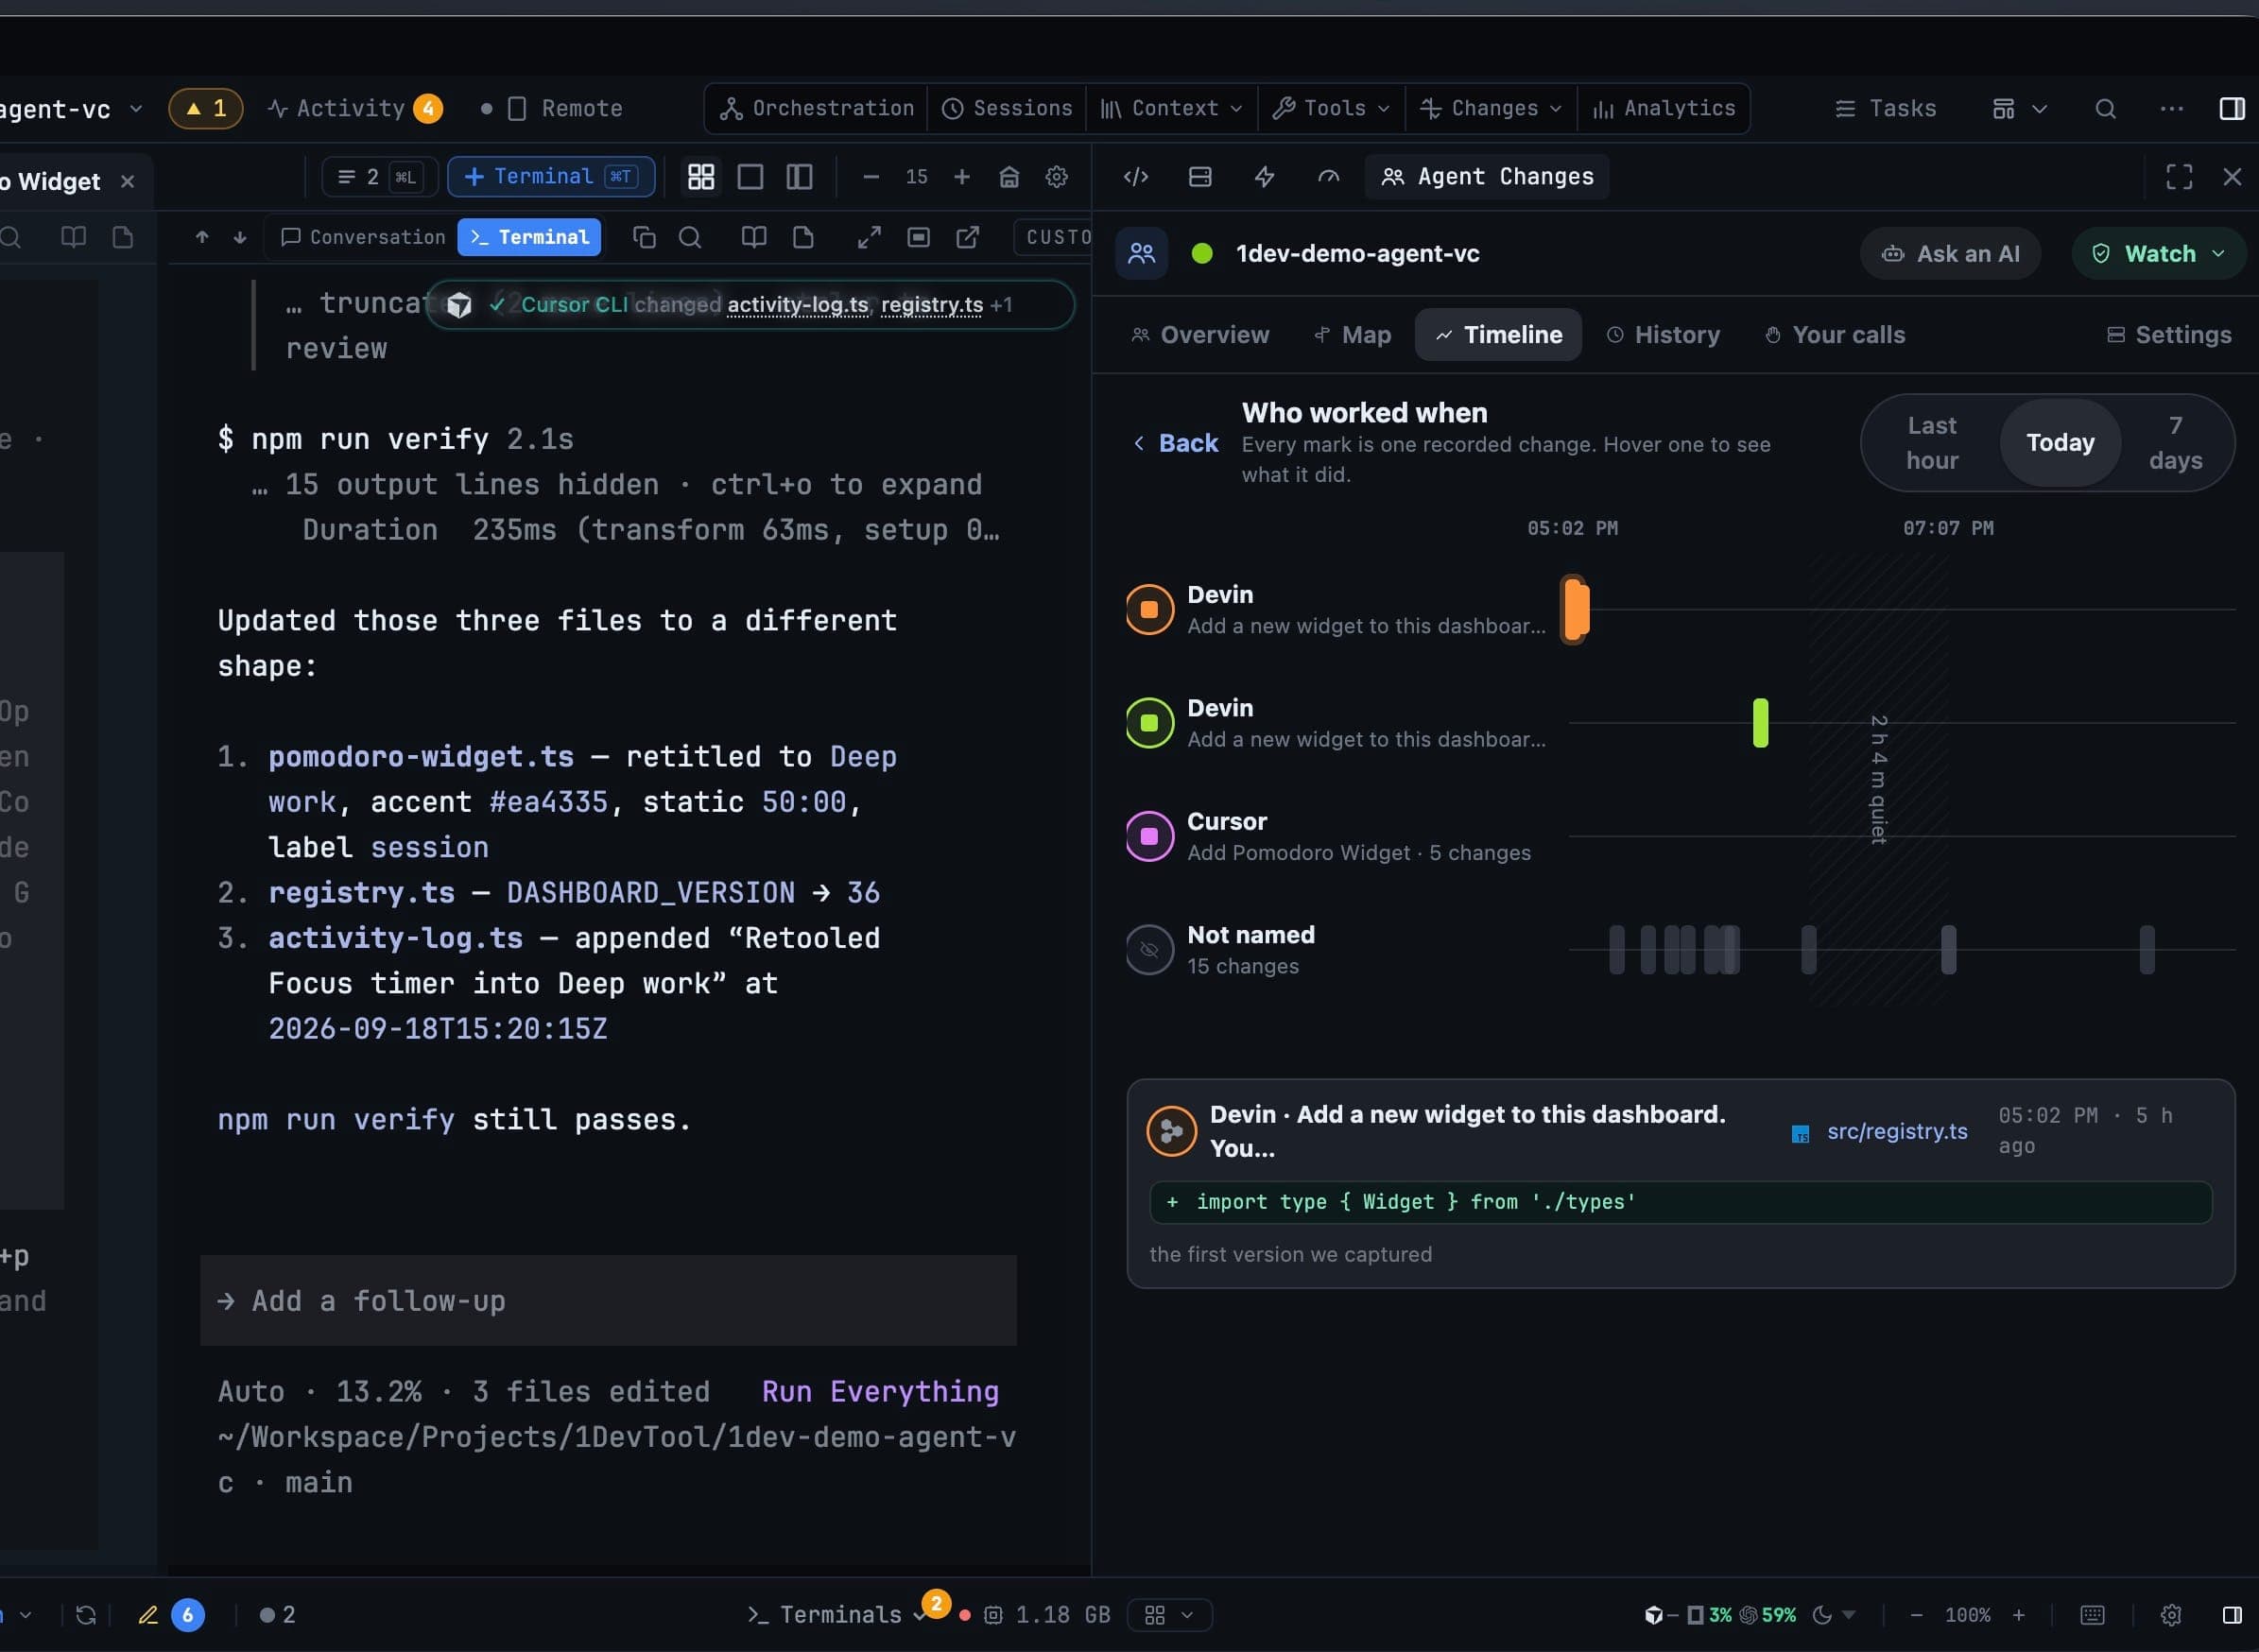Toggle the side panel from the top bar

point(2232,108)
